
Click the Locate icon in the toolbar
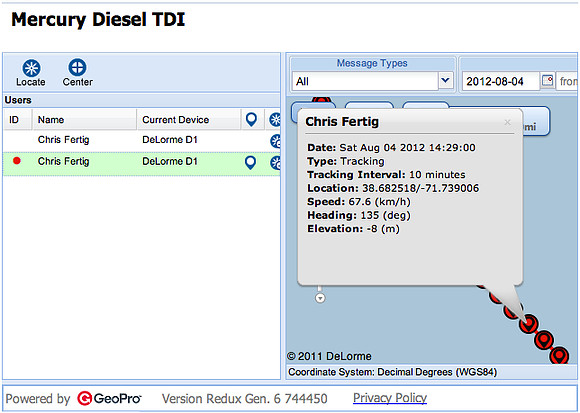tap(31, 68)
